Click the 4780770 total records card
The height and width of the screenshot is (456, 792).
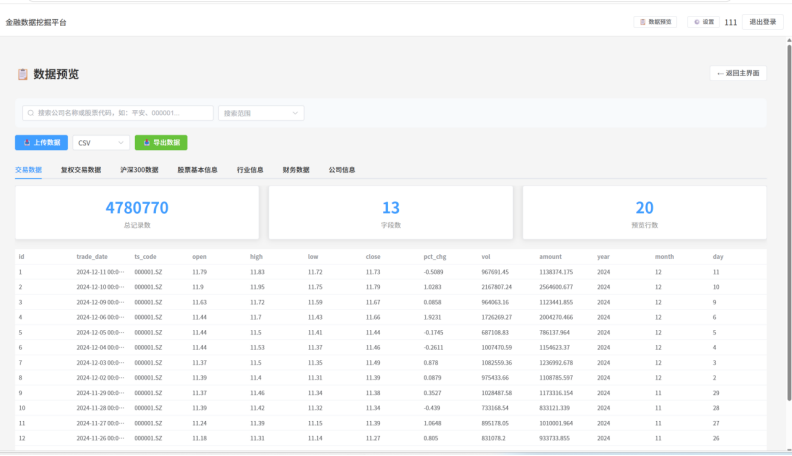(137, 213)
